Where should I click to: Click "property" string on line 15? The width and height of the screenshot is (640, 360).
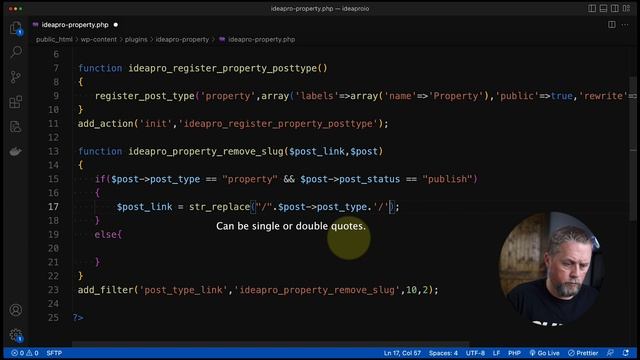click(250, 179)
